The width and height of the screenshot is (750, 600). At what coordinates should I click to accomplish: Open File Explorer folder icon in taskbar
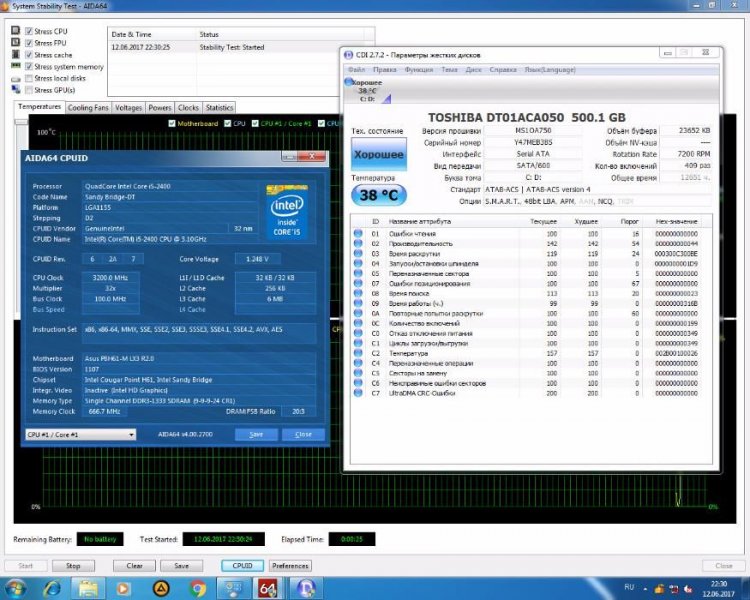[x=88, y=589]
